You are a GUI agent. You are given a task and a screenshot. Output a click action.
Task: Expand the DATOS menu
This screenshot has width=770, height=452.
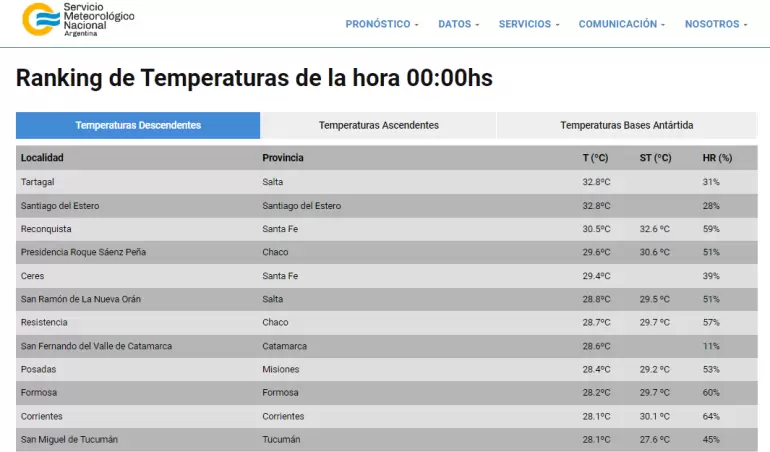(459, 24)
